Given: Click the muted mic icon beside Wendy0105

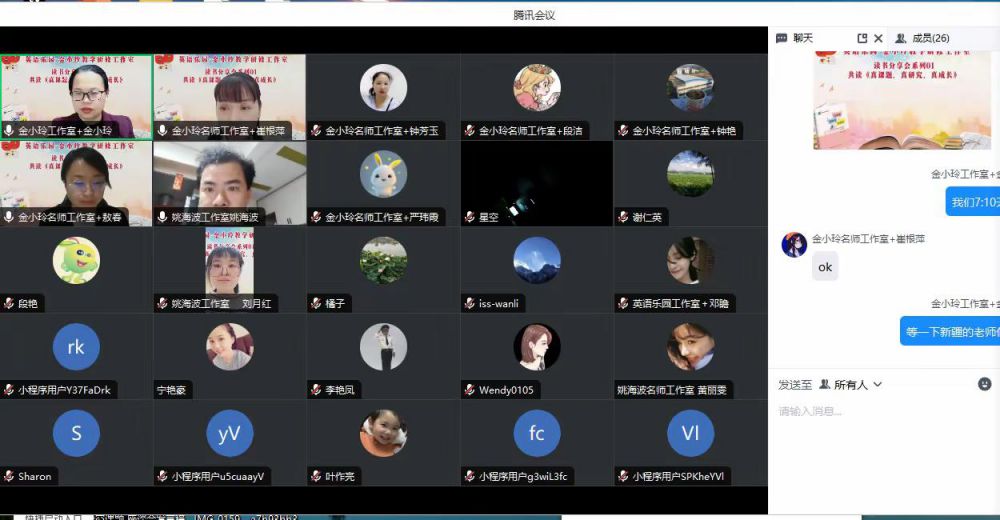Looking at the screenshot, I should click(x=469, y=390).
